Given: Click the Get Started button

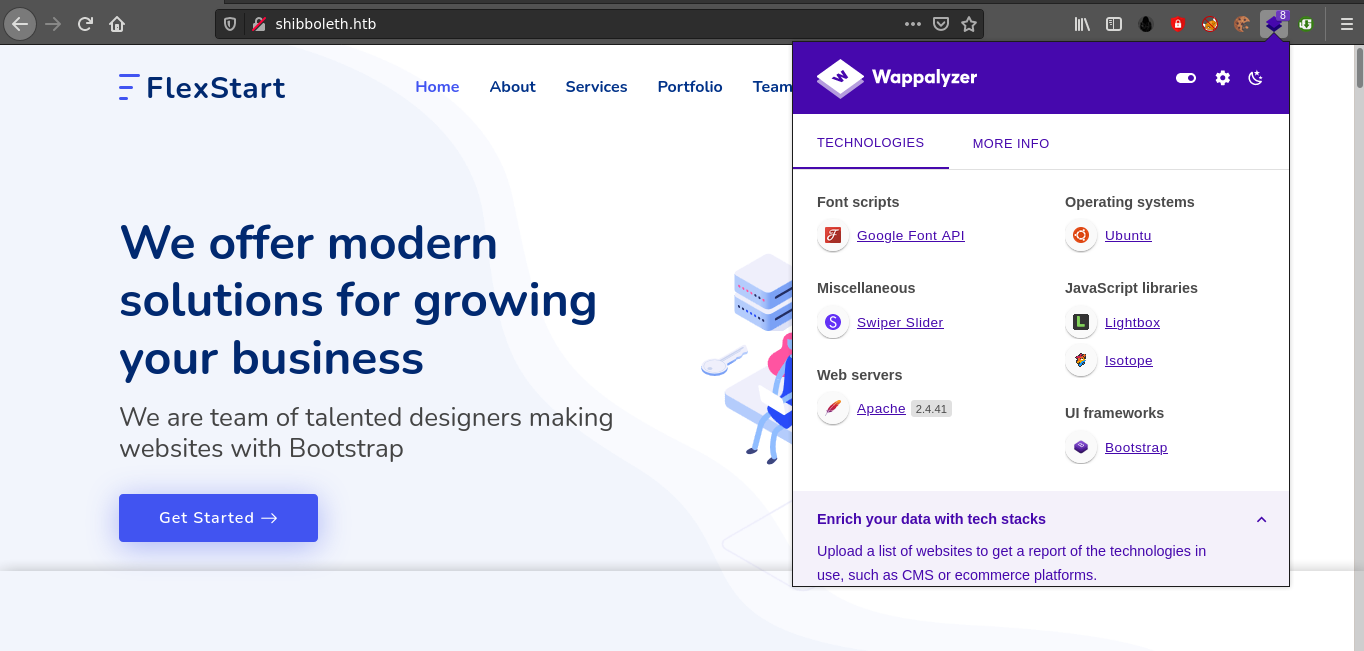Looking at the screenshot, I should tap(218, 518).
